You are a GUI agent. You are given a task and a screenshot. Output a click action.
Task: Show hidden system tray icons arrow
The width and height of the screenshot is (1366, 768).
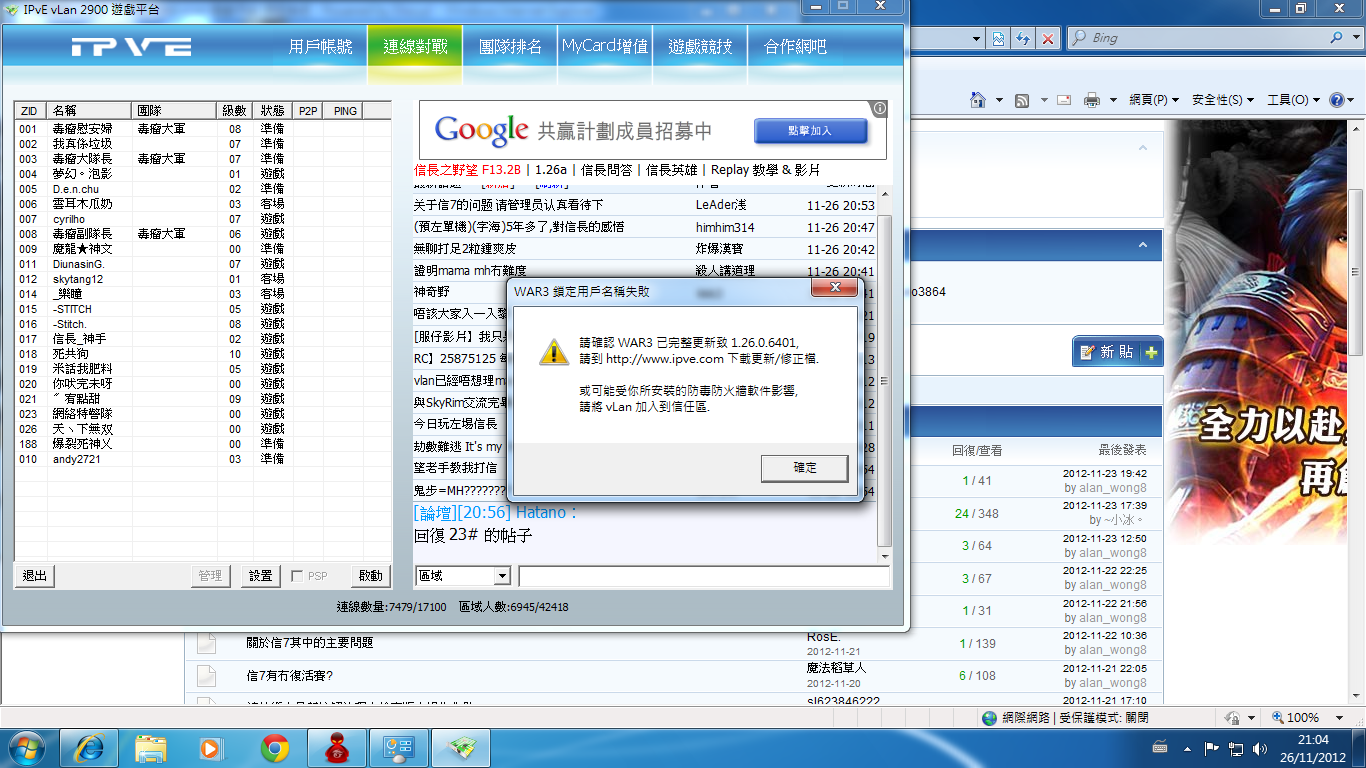coord(1187,747)
